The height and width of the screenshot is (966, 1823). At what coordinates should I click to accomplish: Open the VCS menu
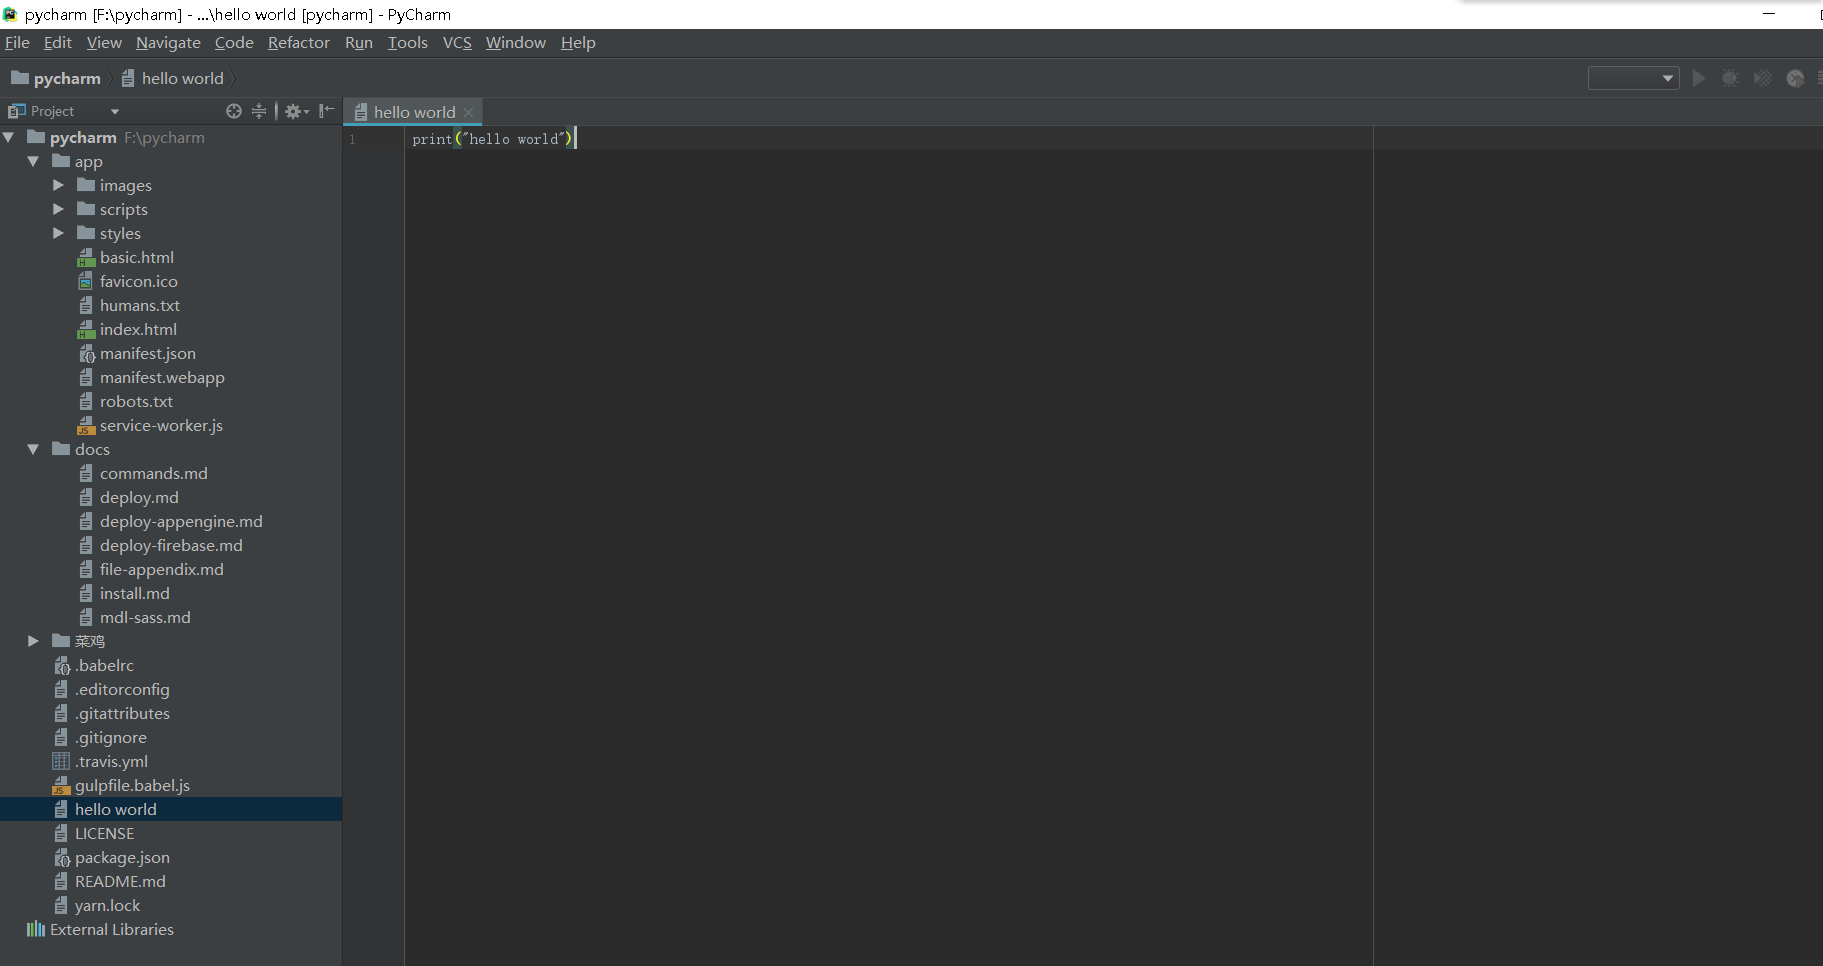click(457, 42)
